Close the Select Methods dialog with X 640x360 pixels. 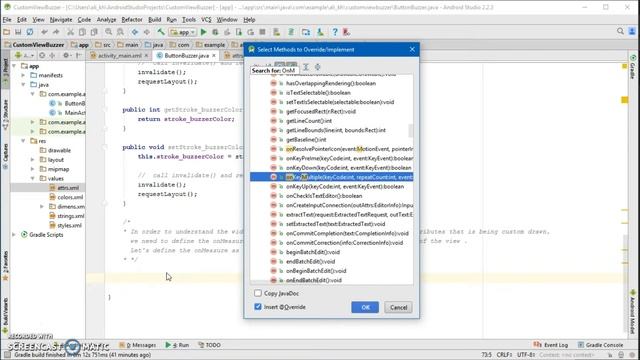coord(412,49)
